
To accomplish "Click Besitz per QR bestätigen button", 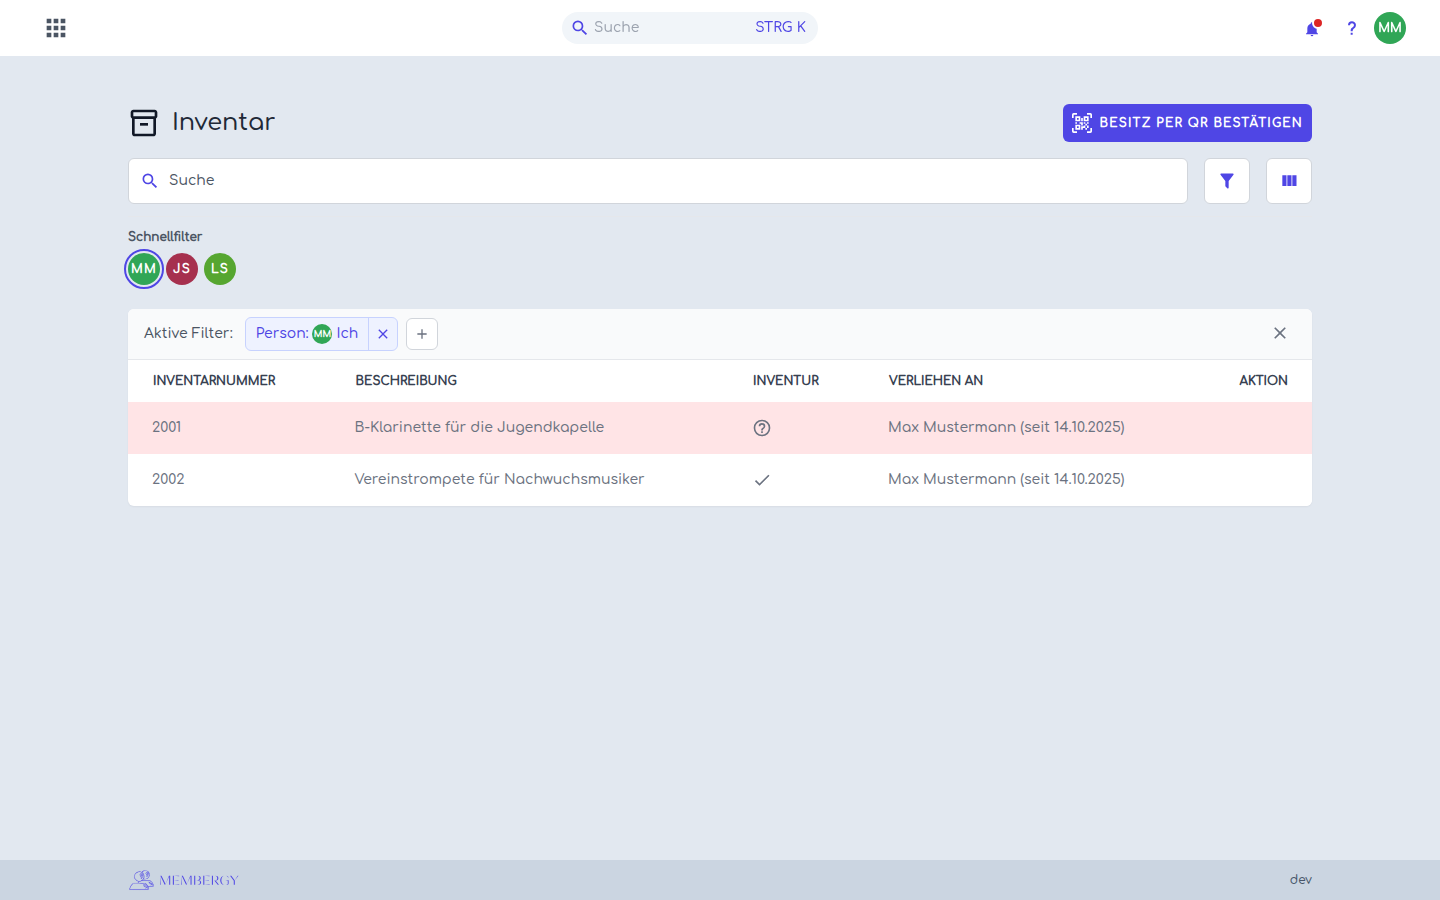I will 1187,123.
